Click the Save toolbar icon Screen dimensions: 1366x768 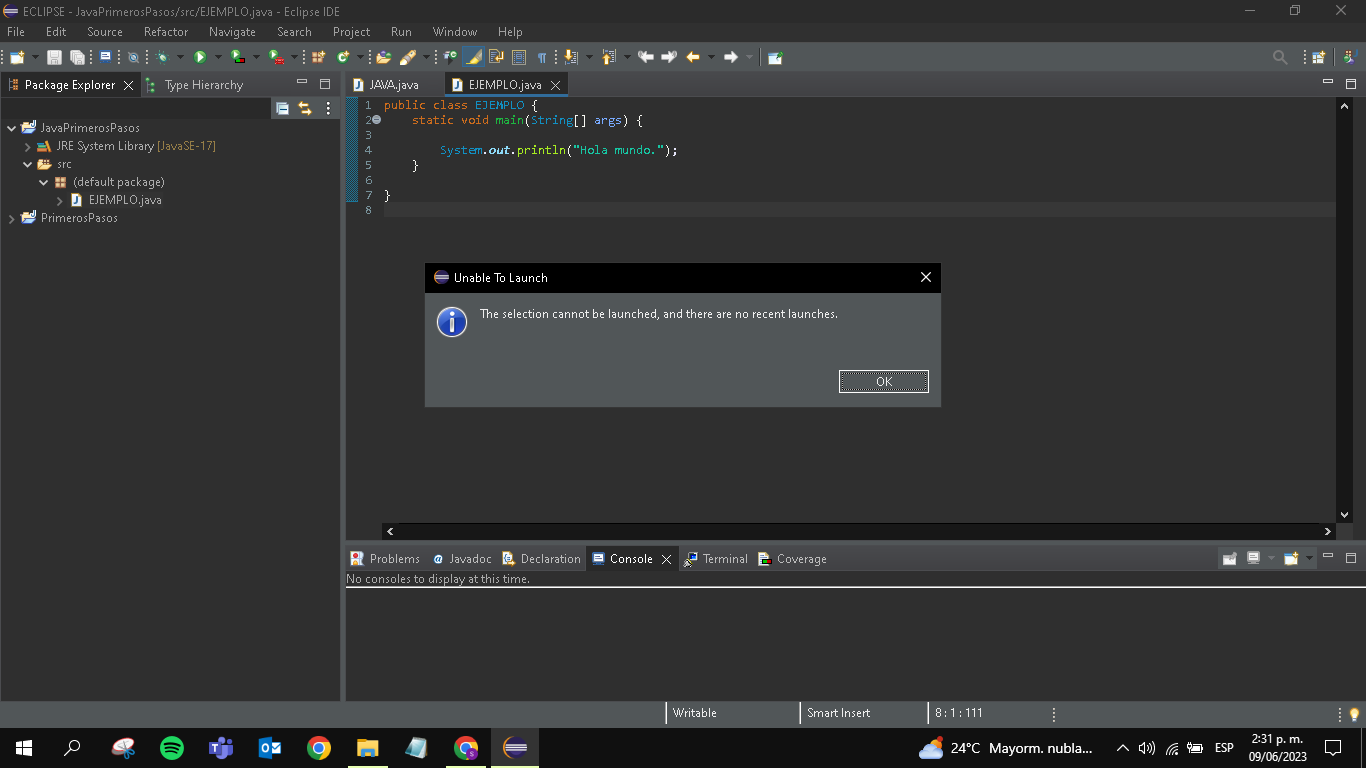(54, 57)
